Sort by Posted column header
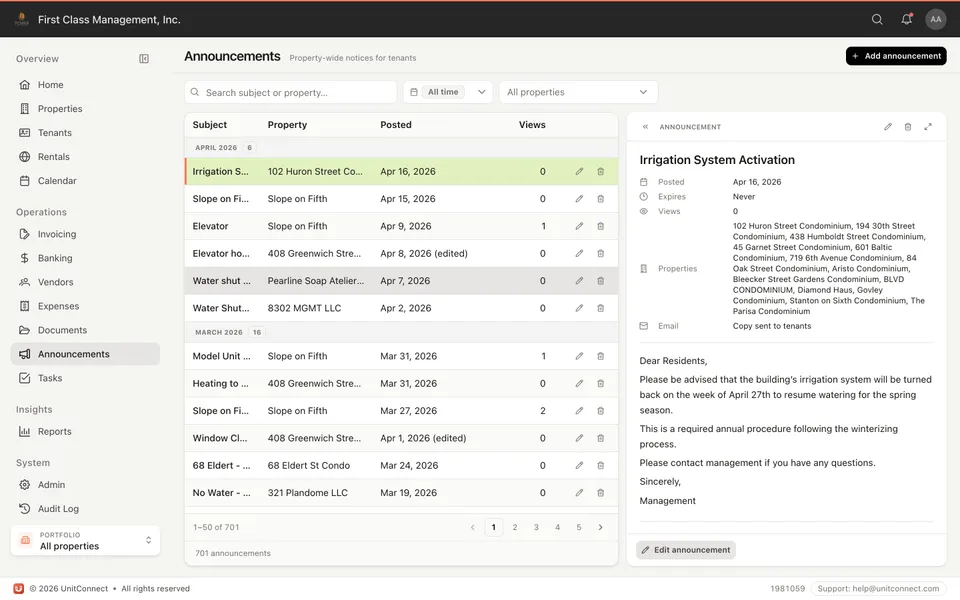 pyautogui.click(x=396, y=125)
